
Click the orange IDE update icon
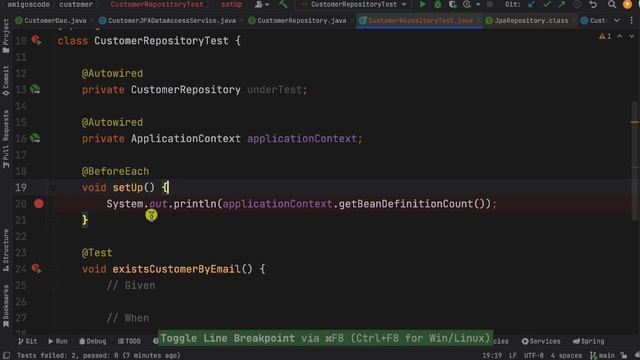coord(627,4)
